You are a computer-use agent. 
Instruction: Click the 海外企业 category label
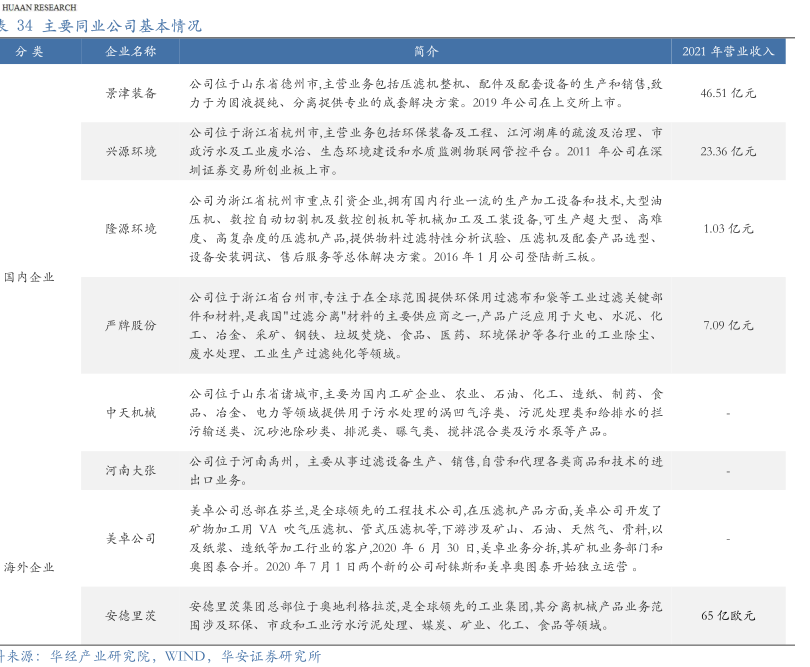pos(29,568)
